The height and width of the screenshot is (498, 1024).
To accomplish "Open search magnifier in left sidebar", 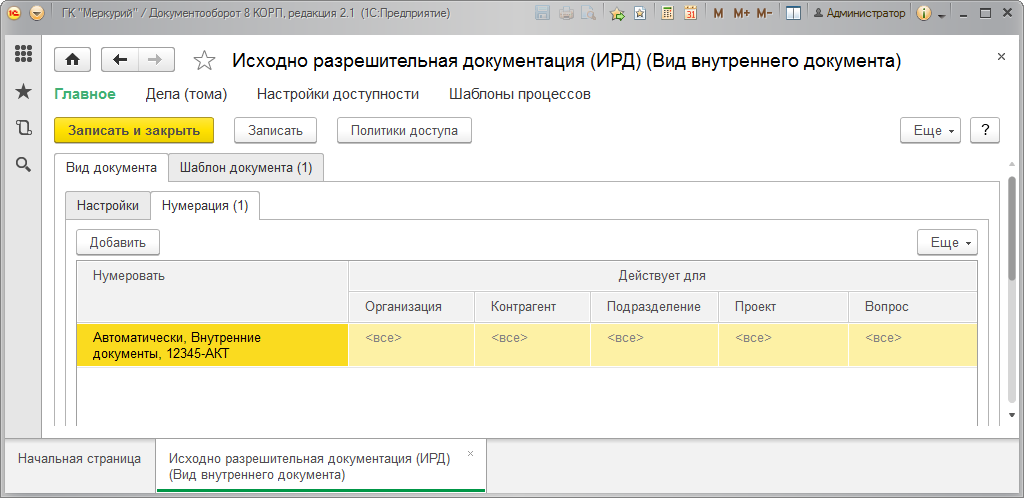I will 24,164.
